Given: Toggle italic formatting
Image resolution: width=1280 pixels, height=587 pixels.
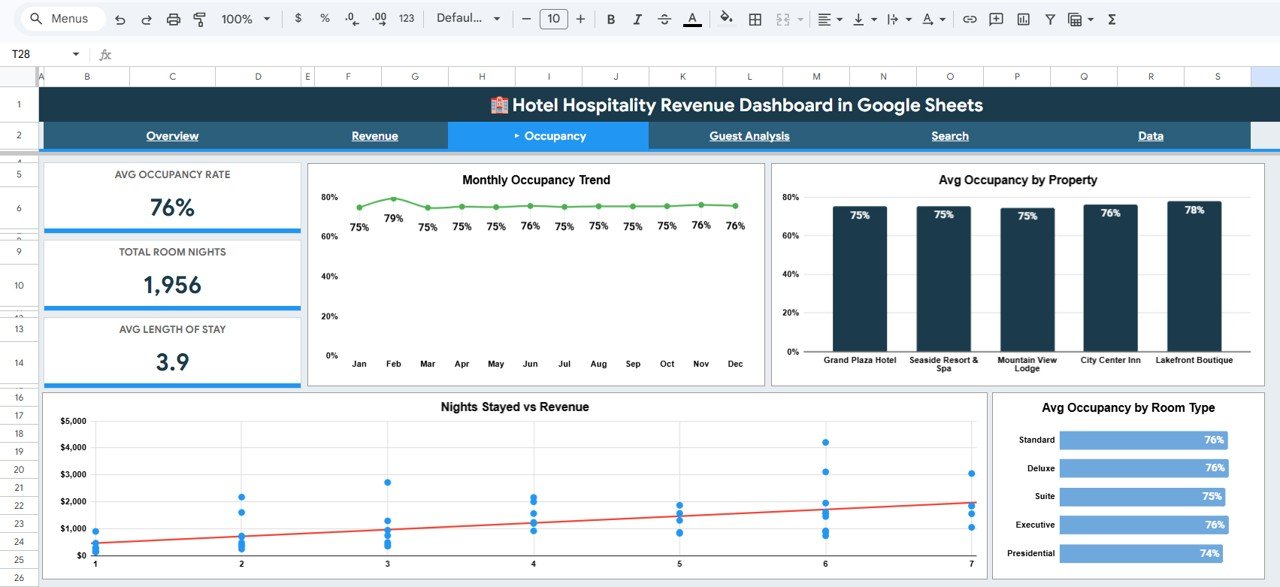Looking at the screenshot, I should coord(638,18).
